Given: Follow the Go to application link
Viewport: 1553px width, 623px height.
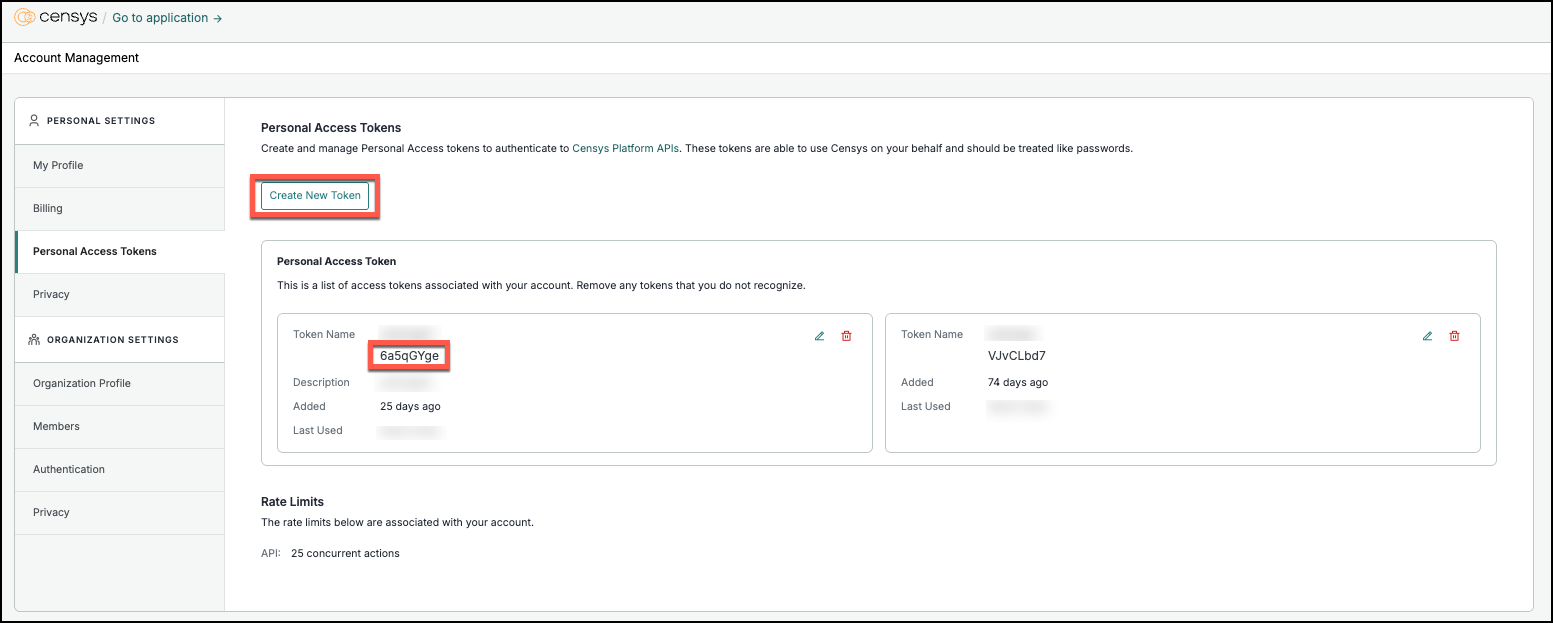Looking at the screenshot, I should coord(167,18).
